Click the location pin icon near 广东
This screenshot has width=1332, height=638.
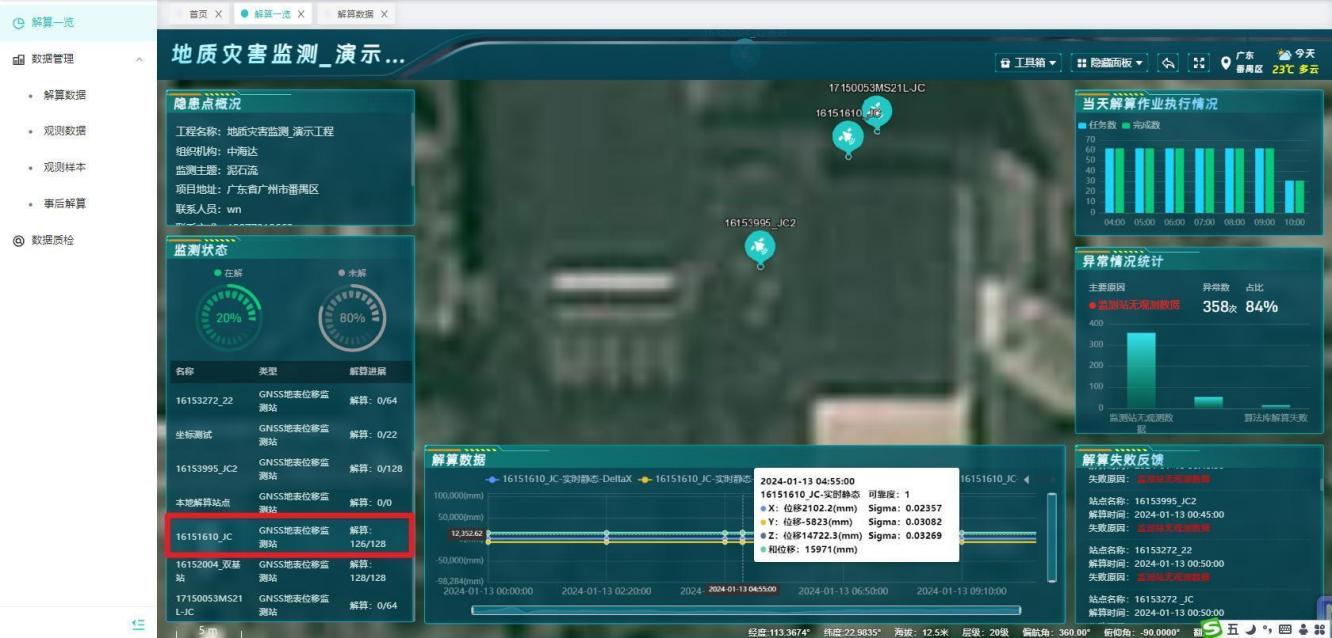1227,62
